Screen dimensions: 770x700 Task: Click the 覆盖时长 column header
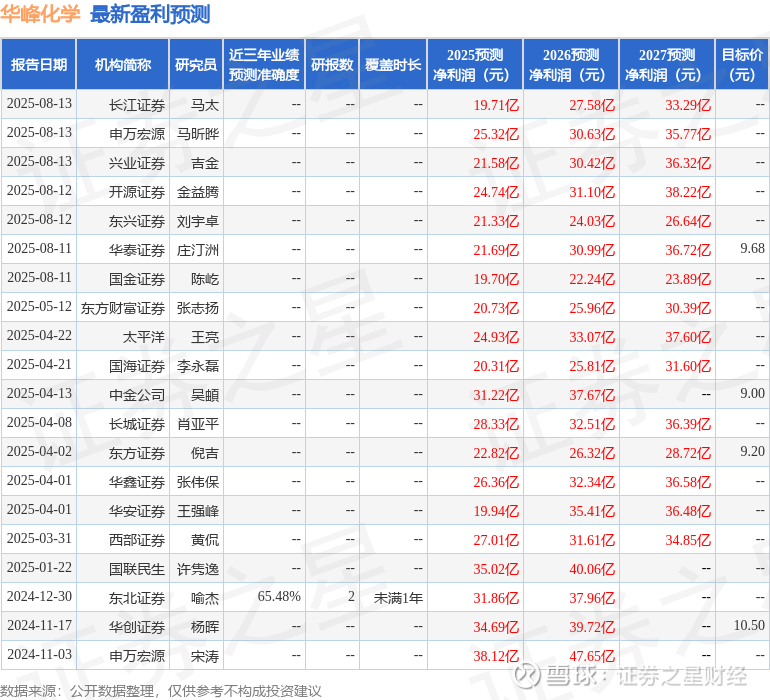(393, 64)
